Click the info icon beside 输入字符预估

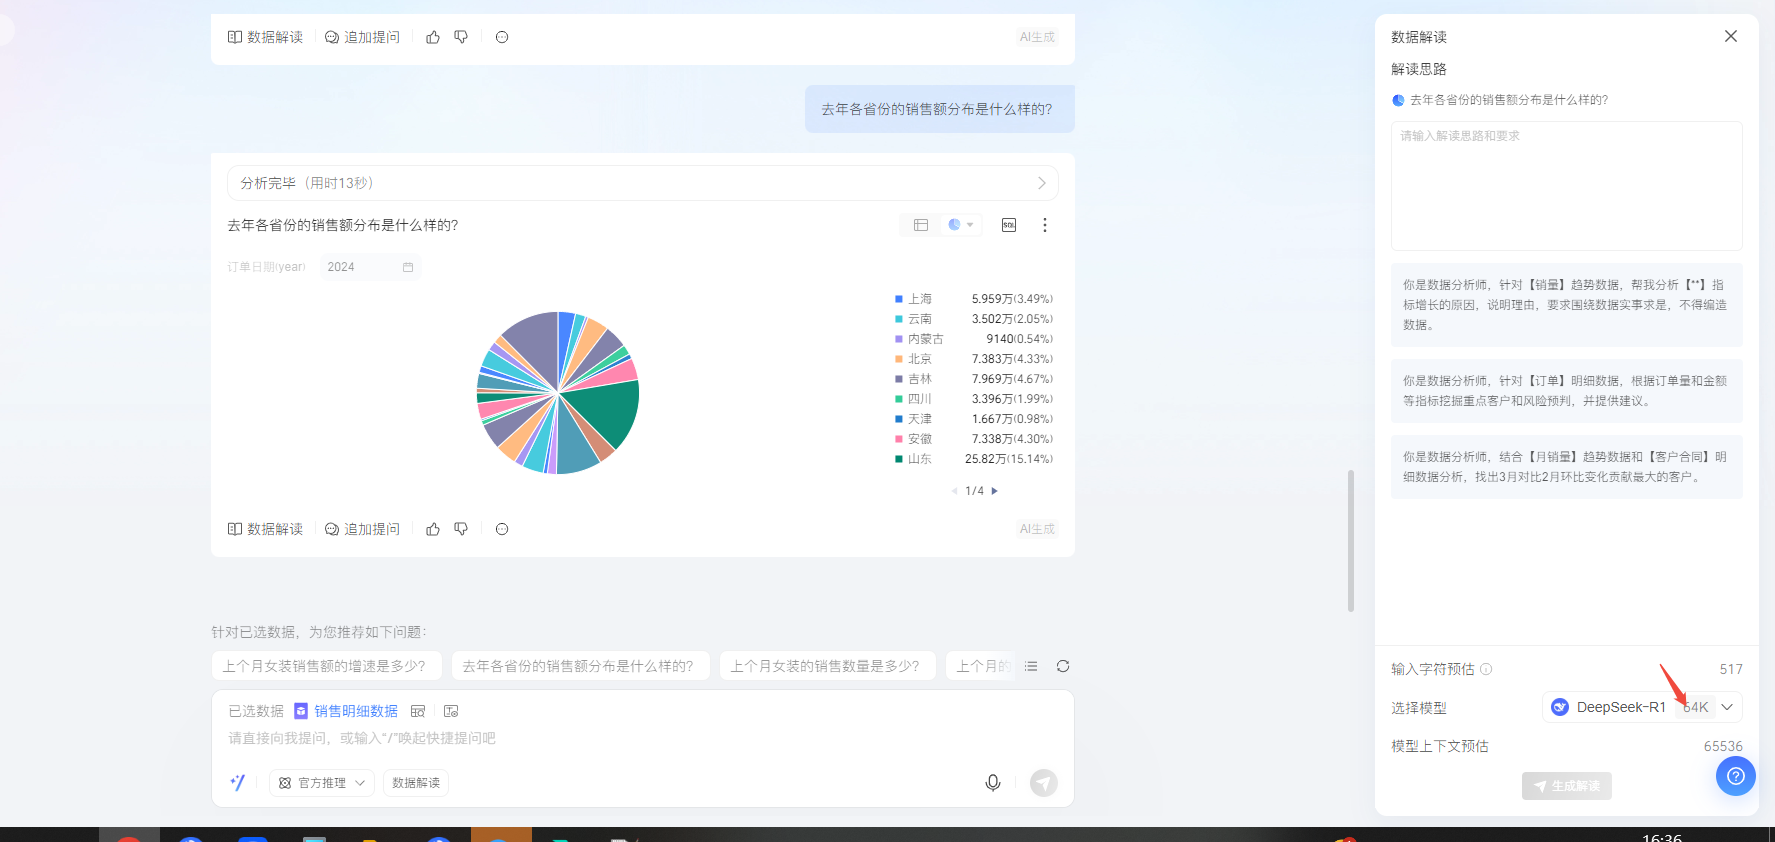coord(1486,669)
